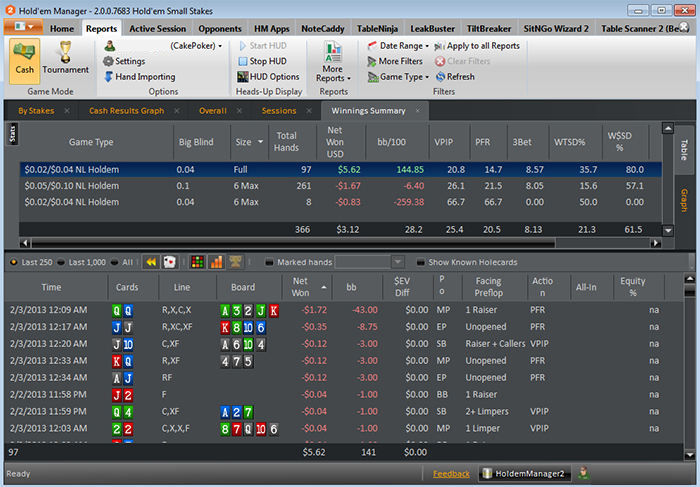700x487 pixels.
Task: Select the $0.02/$0.04 NL Holdem 6 Max row
Action: (x=340, y=202)
